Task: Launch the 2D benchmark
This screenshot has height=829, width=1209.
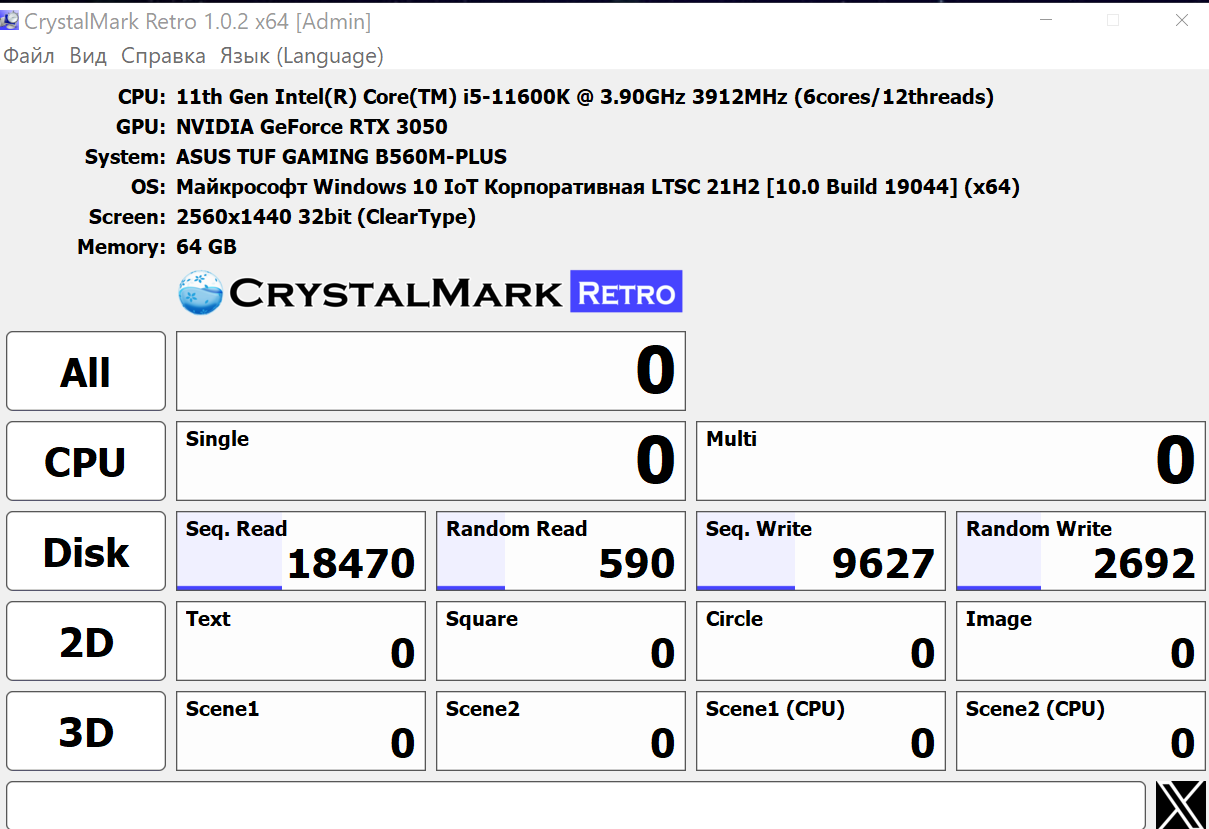Action: coord(86,641)
